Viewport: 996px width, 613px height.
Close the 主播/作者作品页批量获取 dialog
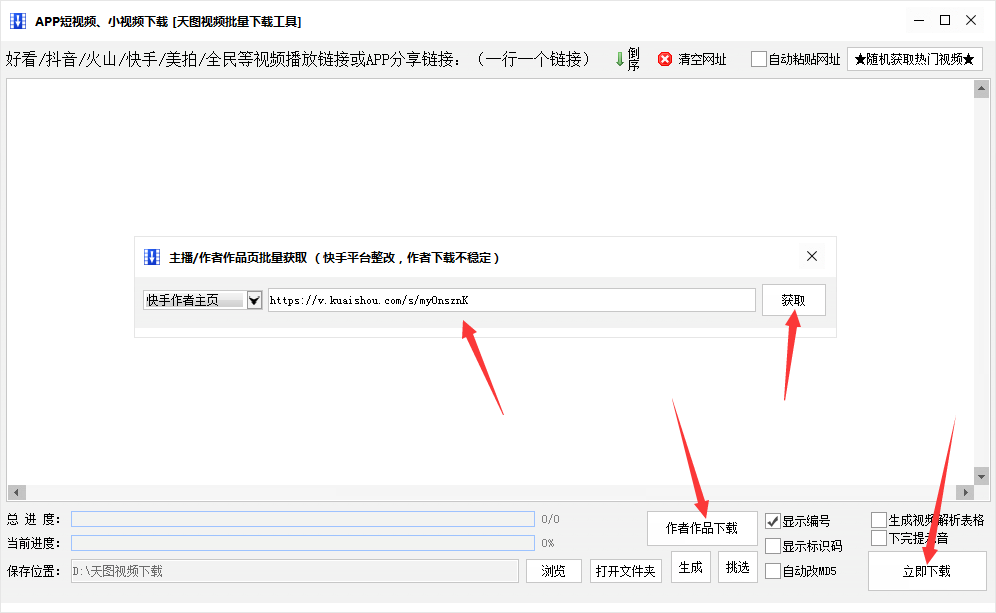coord(812,256)
